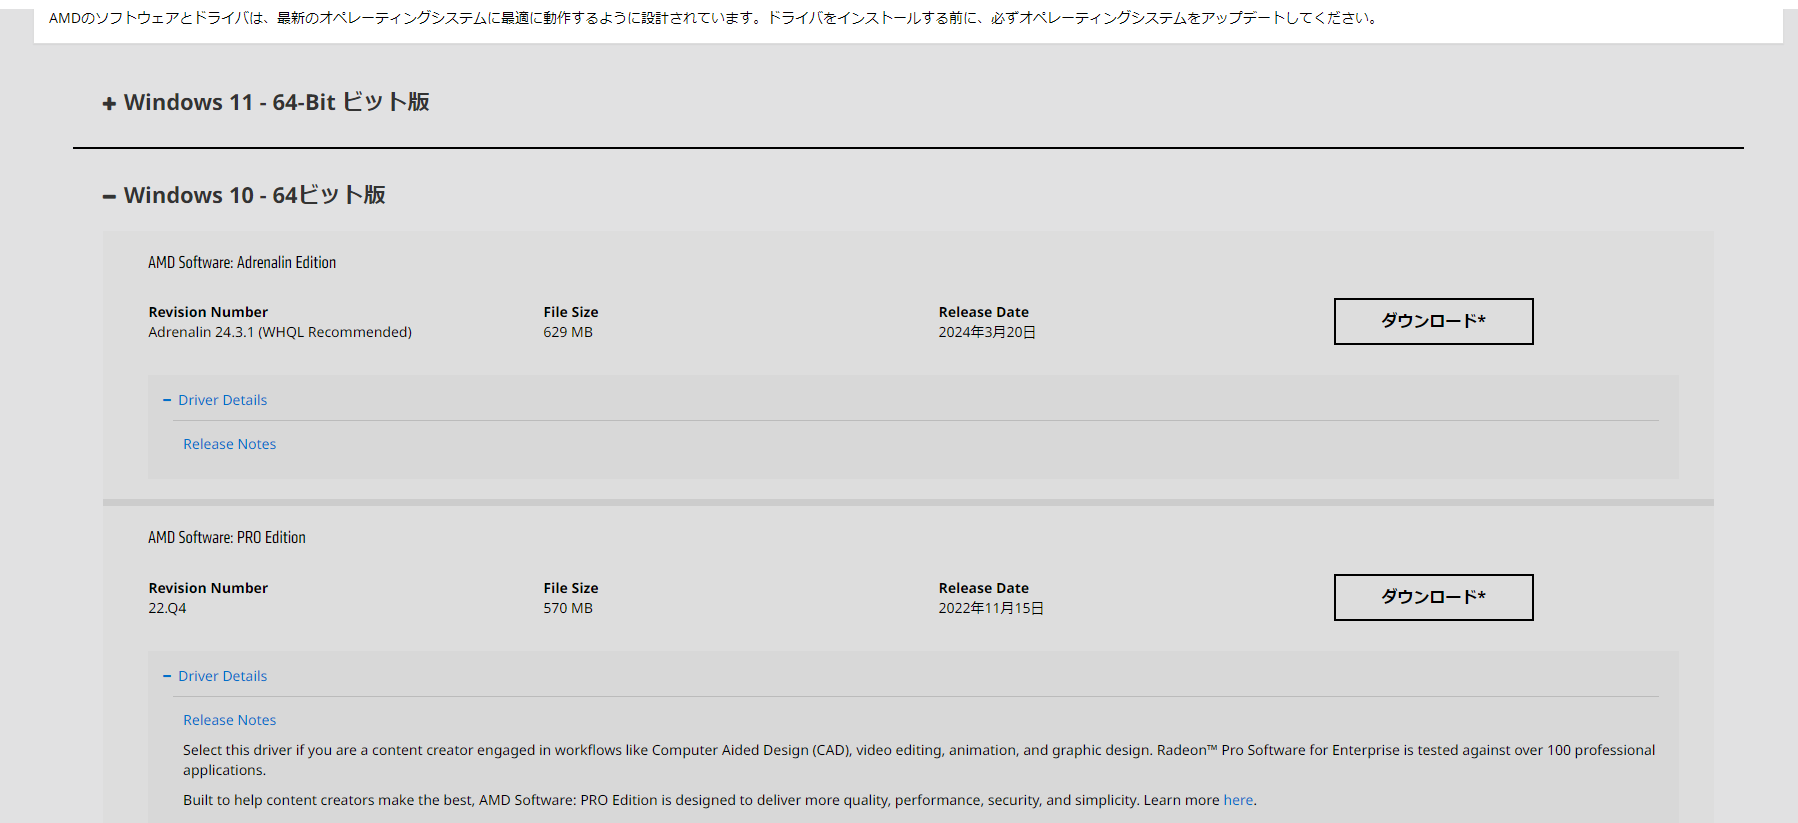Click the '629 MB' file size value
1798x823 pixels.
click(x=568, y=332)
